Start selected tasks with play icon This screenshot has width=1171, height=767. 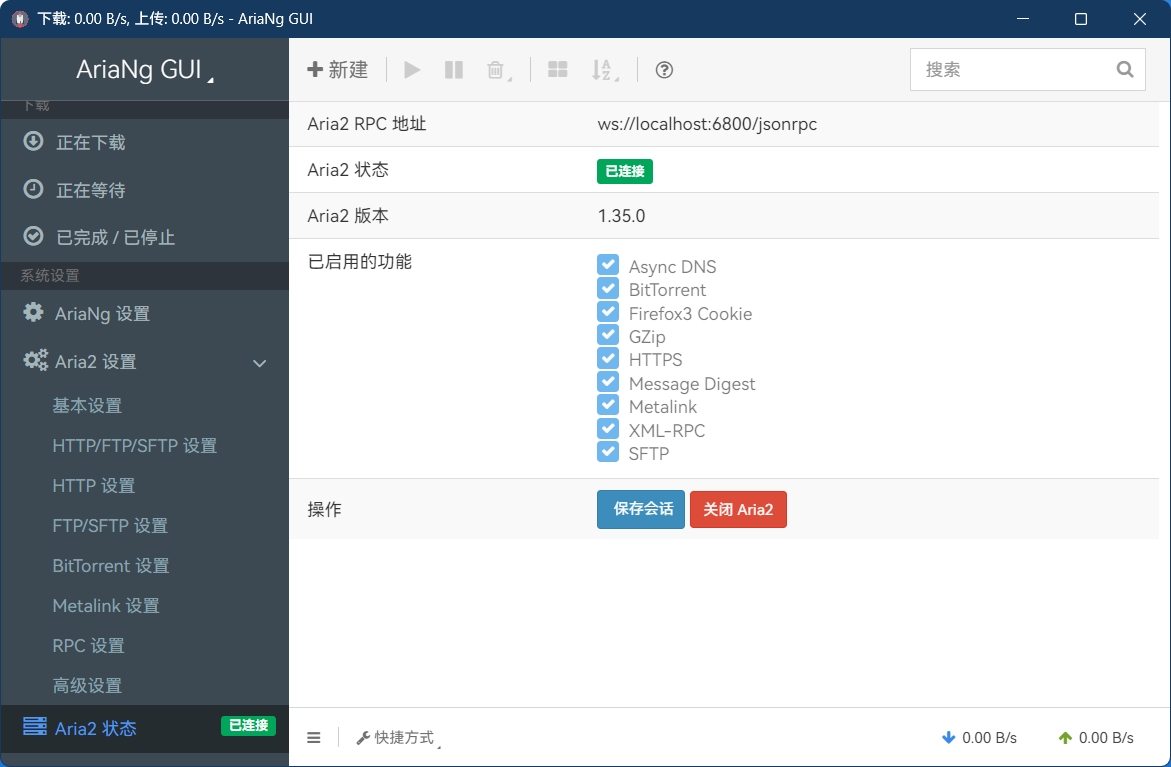(x=412, y=69)
